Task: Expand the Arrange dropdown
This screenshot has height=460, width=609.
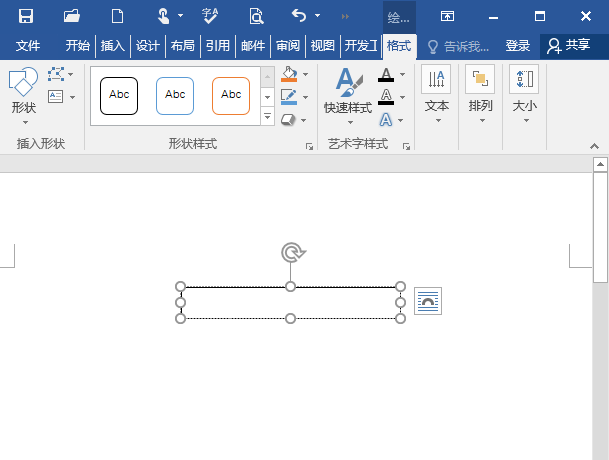Action: tap(480, 97)
